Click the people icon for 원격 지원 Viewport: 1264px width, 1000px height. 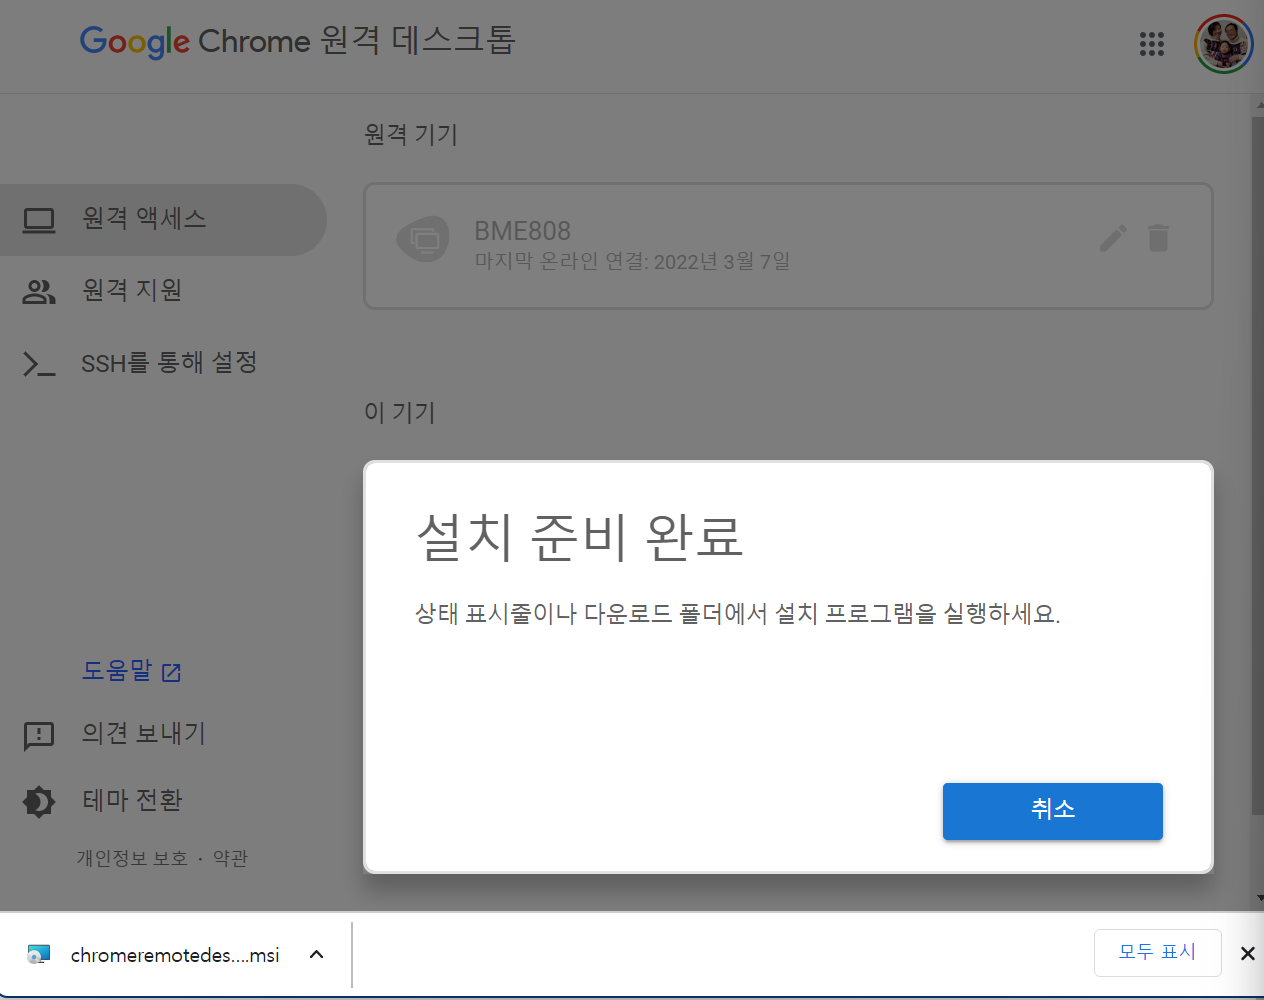[39, 292]
